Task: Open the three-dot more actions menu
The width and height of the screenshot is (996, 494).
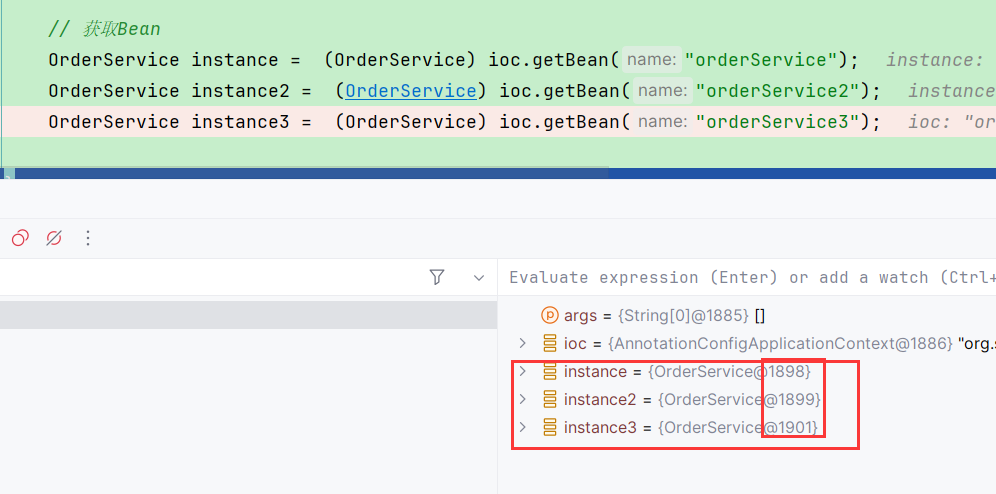Action: click(x=88, y=238)
